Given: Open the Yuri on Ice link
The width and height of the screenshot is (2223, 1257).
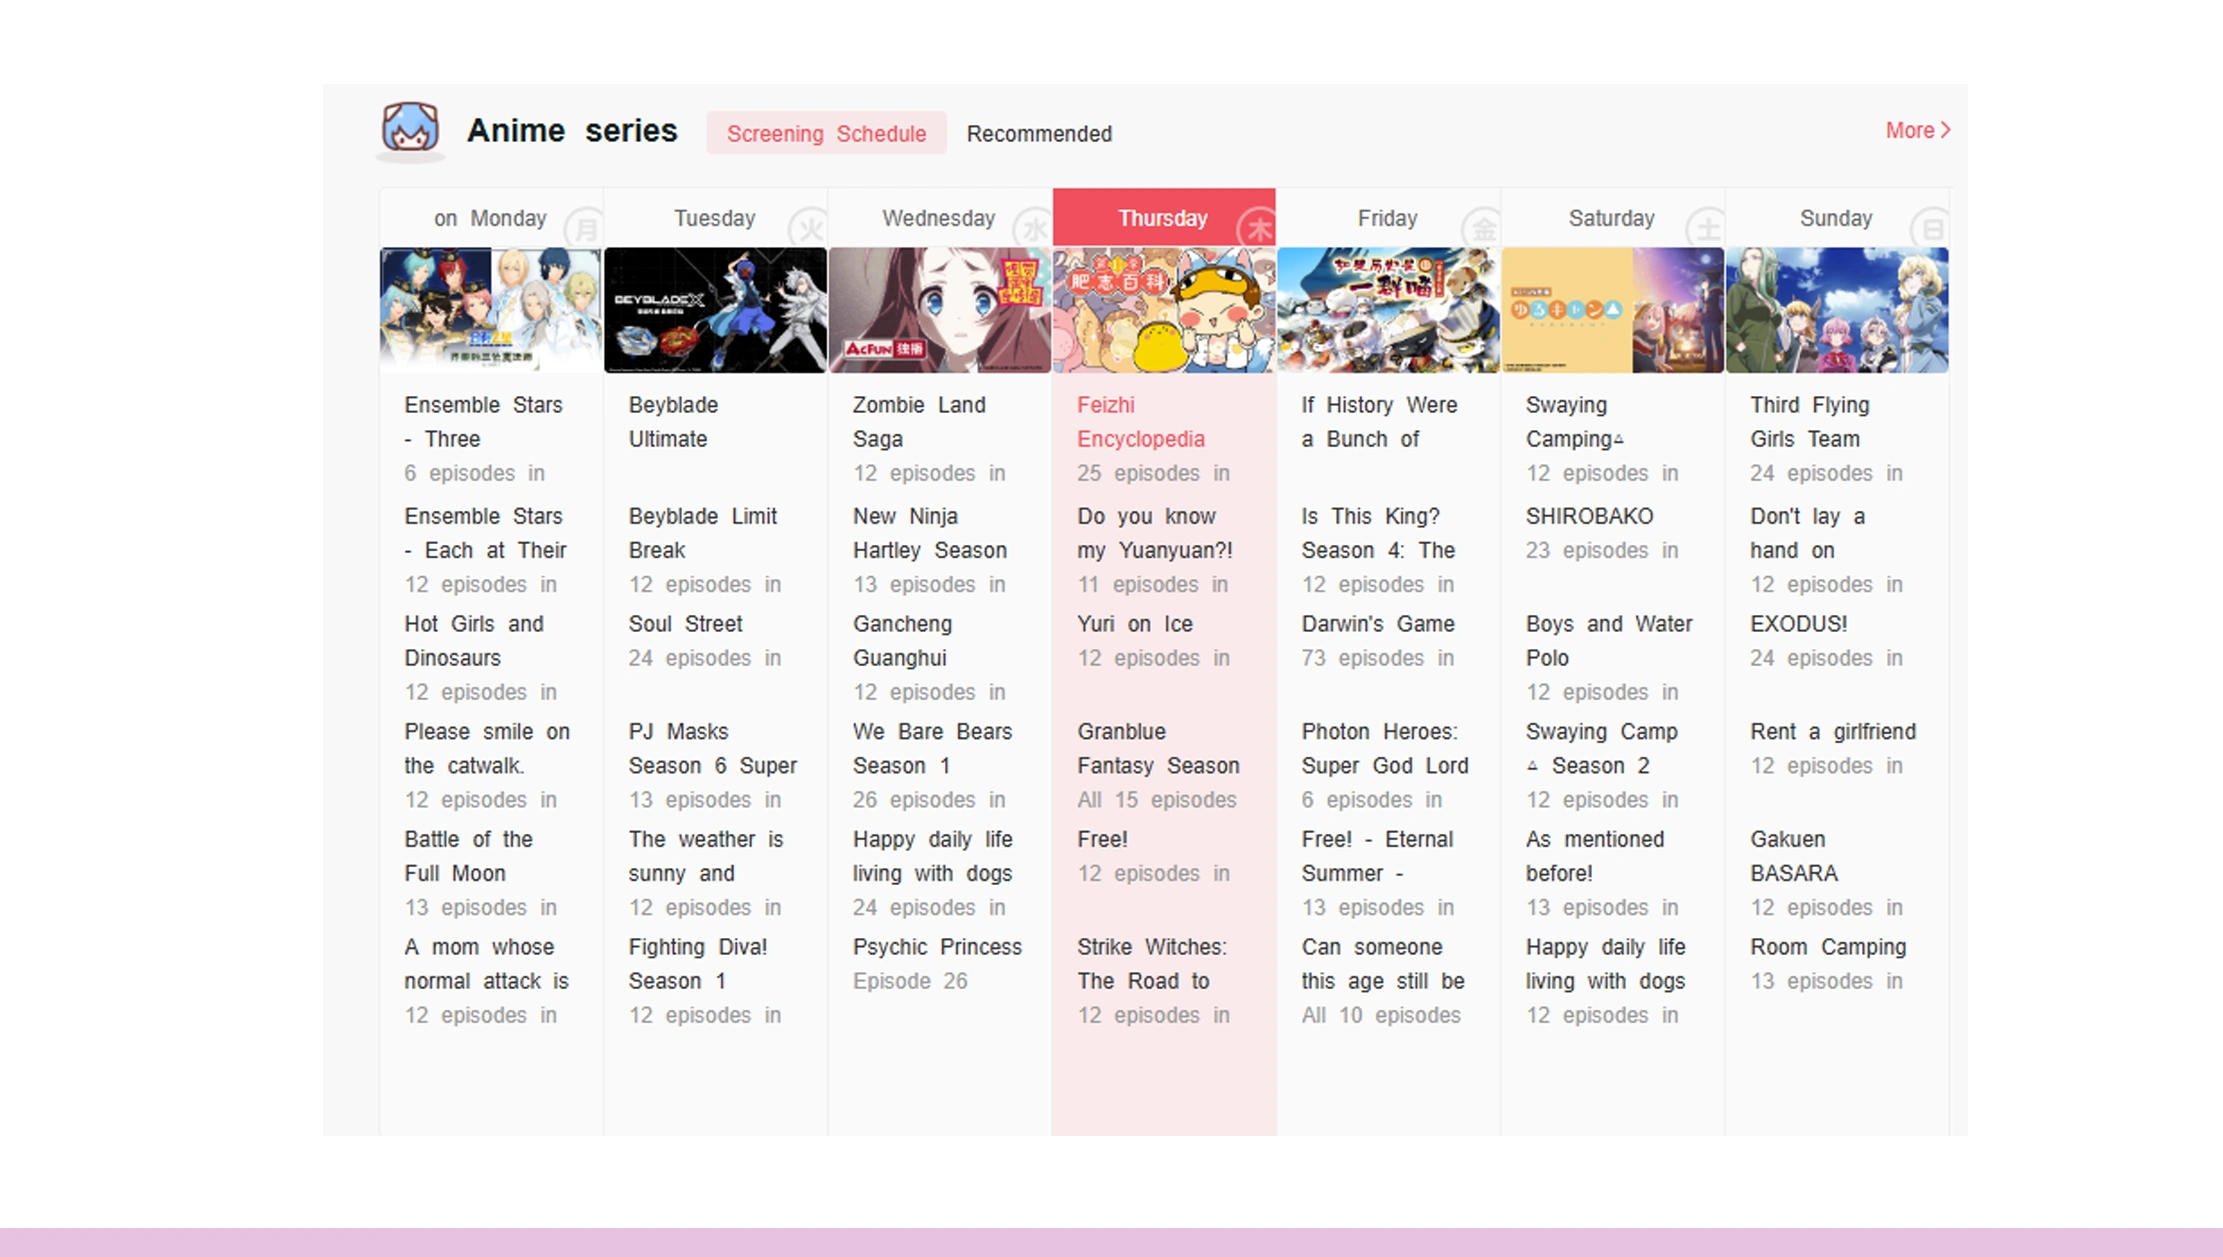Looking at the screenshot, I should click(x=1134, y=624).
